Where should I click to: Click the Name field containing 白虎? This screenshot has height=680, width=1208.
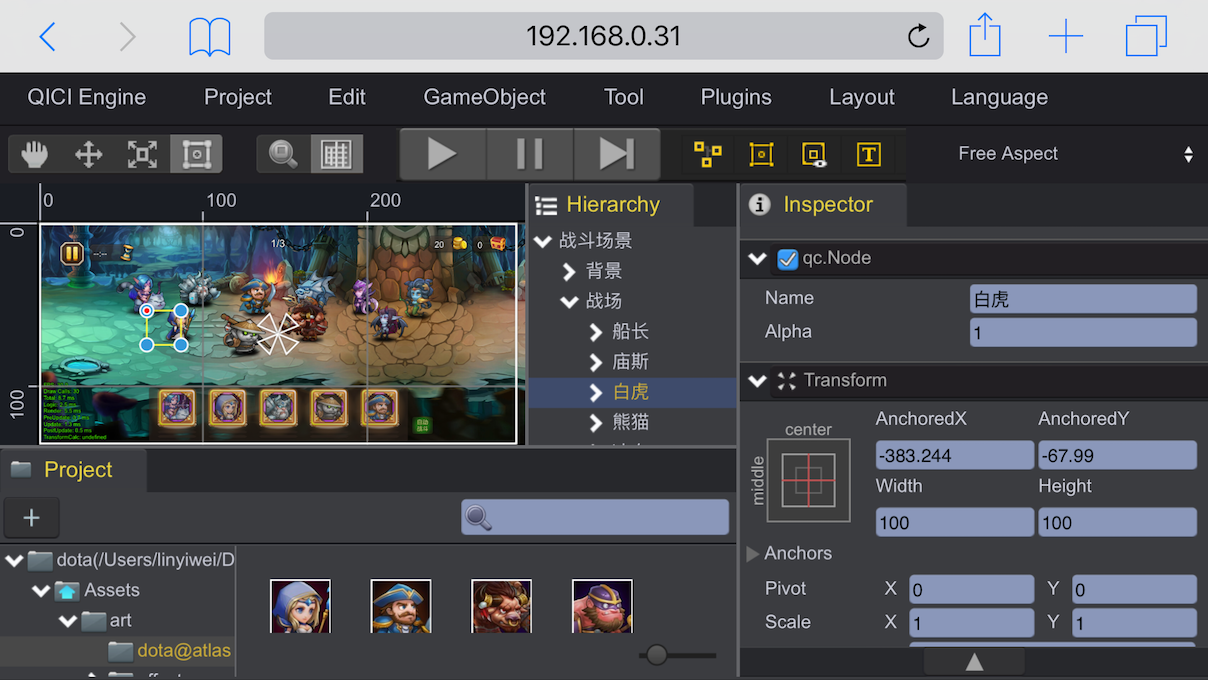point(1083,299)
